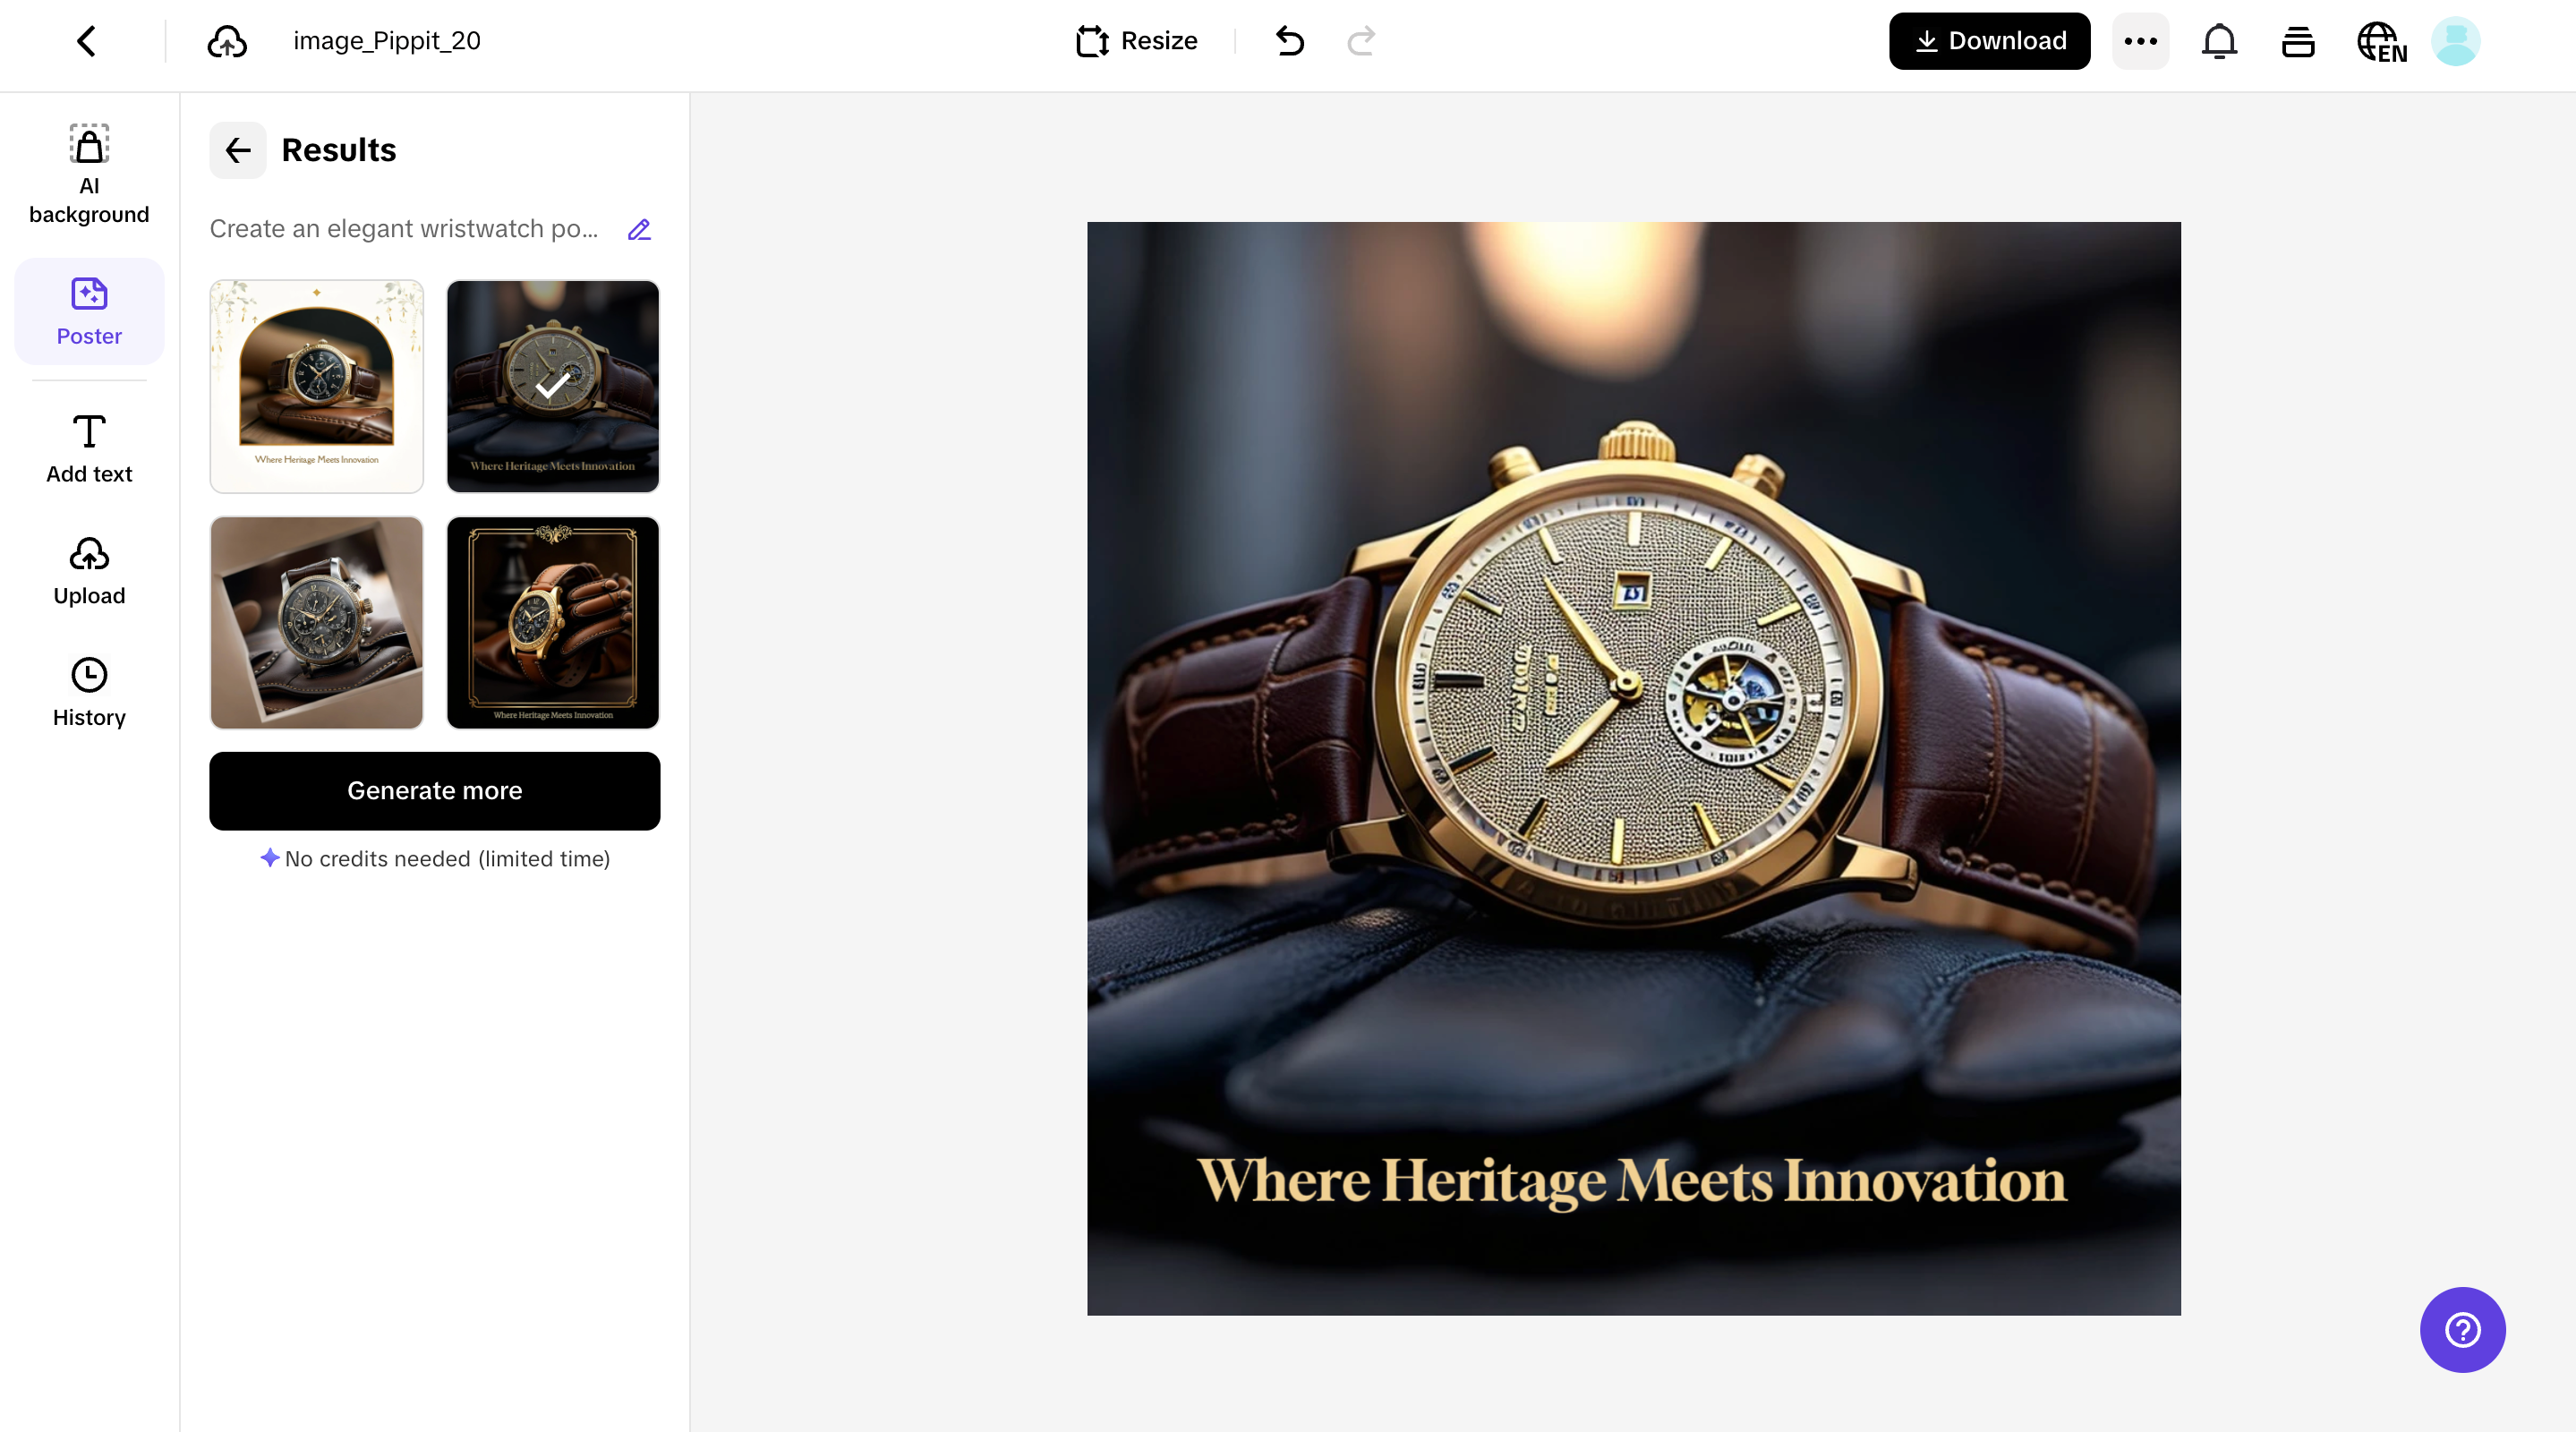Open the notifications bell
The width and height of the screenshot is (2576, 1432).
pyautogui.click(x=2219, y=41)
